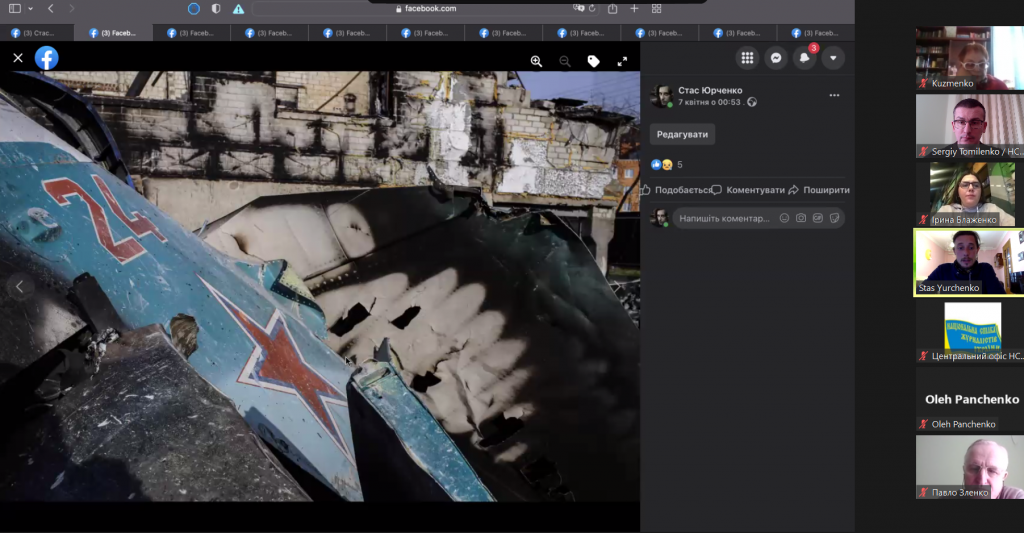Click the aircraft wreckage photo
Screen dimensions: 1024x533
[x=320, y=286]
